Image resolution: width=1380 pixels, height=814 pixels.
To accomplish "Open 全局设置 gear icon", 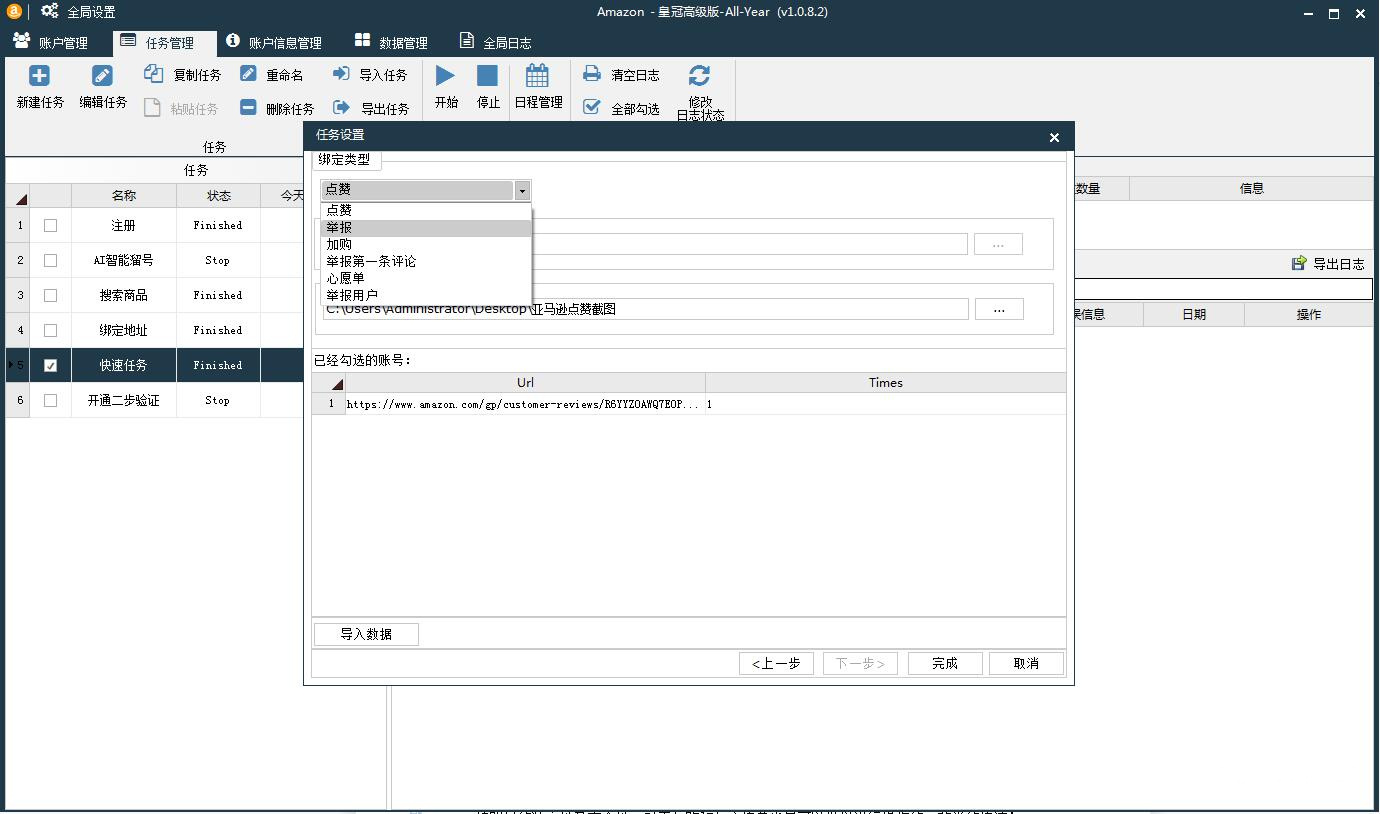I will click(x=50, y=11).
